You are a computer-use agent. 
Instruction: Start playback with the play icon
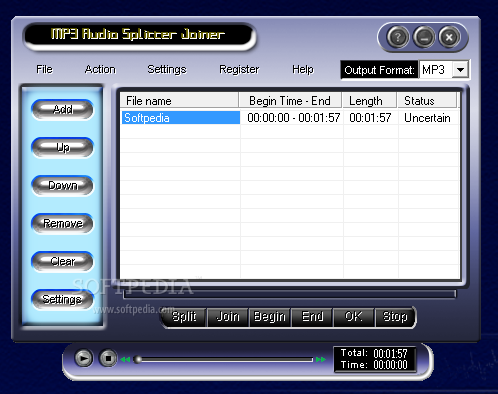coord(83,358)
